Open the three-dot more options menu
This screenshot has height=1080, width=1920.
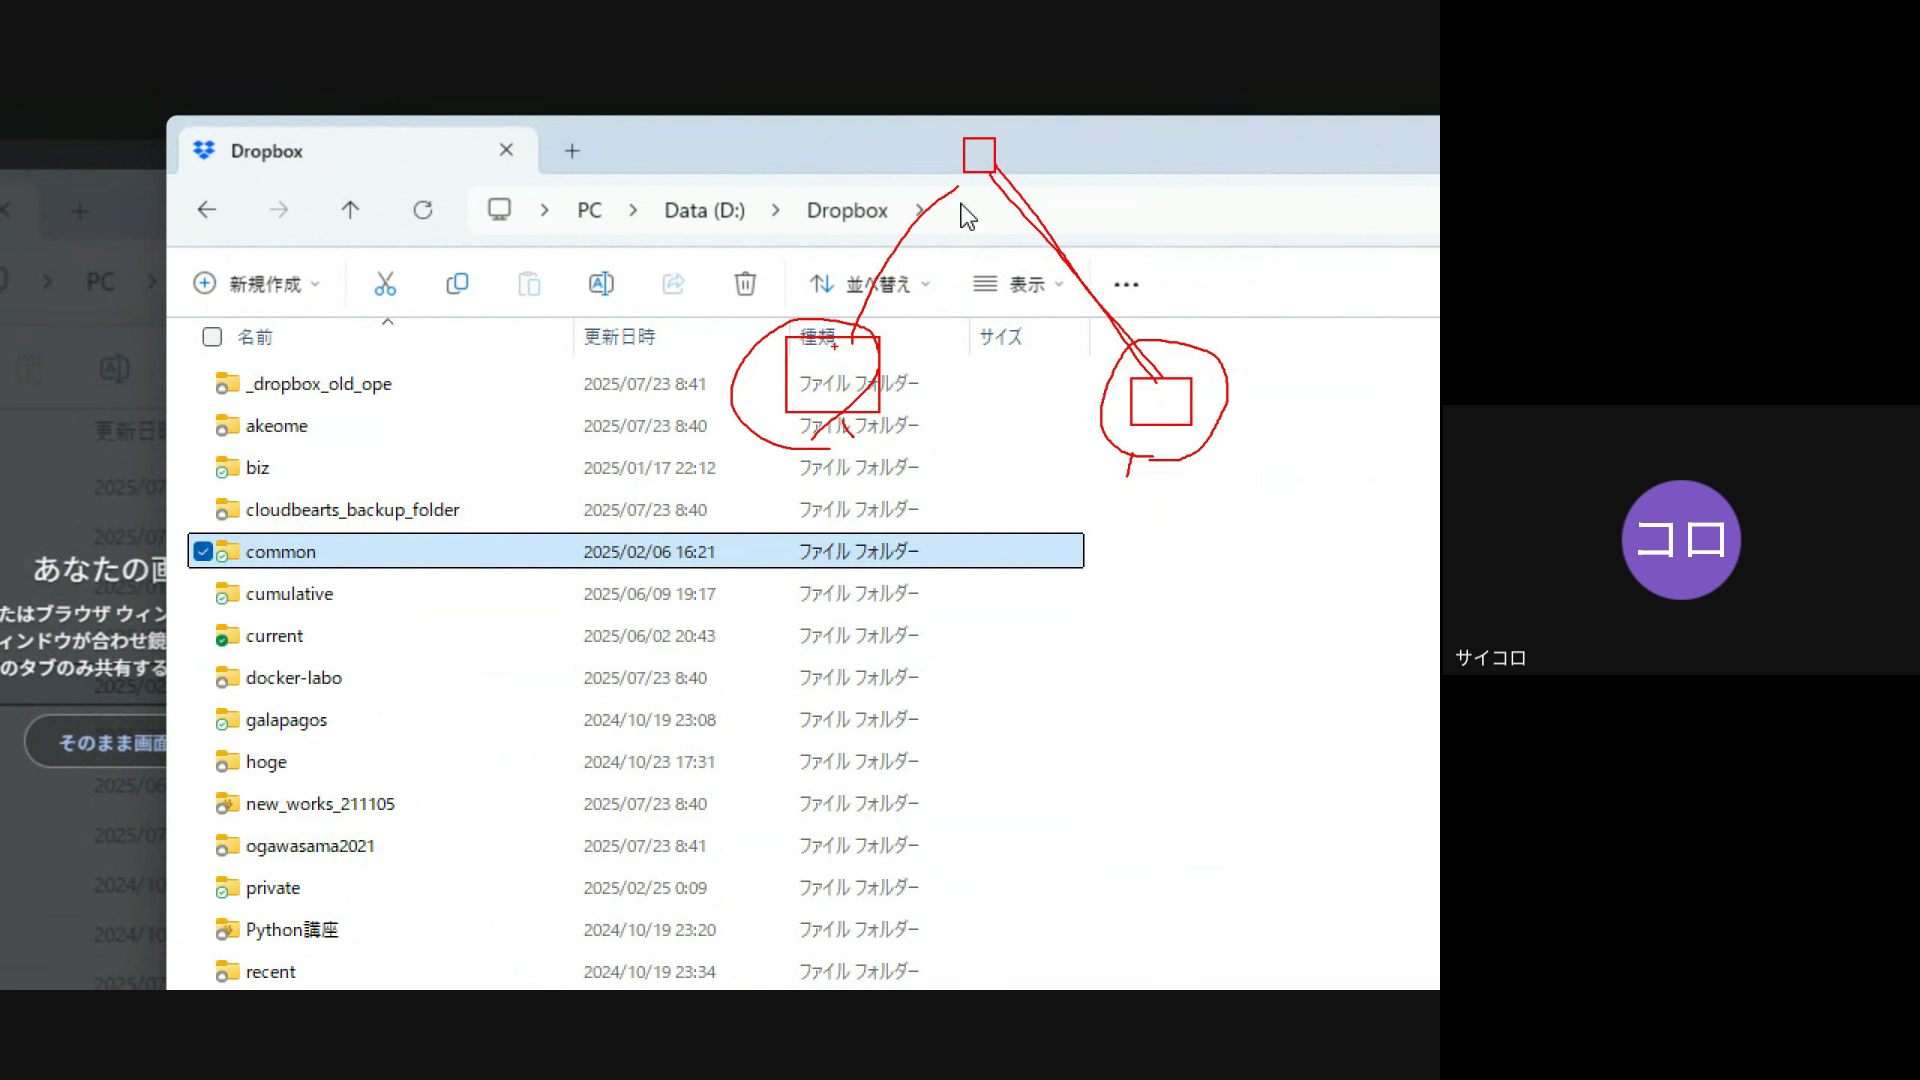[1126, 285]
